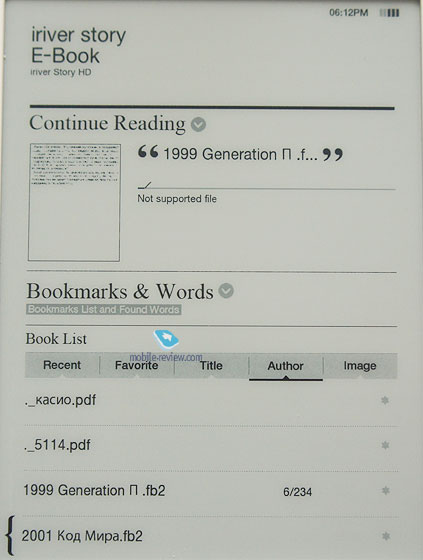Switch to the Favorite tab
This screenshot has height=560, width=423.
pos(136,365)
